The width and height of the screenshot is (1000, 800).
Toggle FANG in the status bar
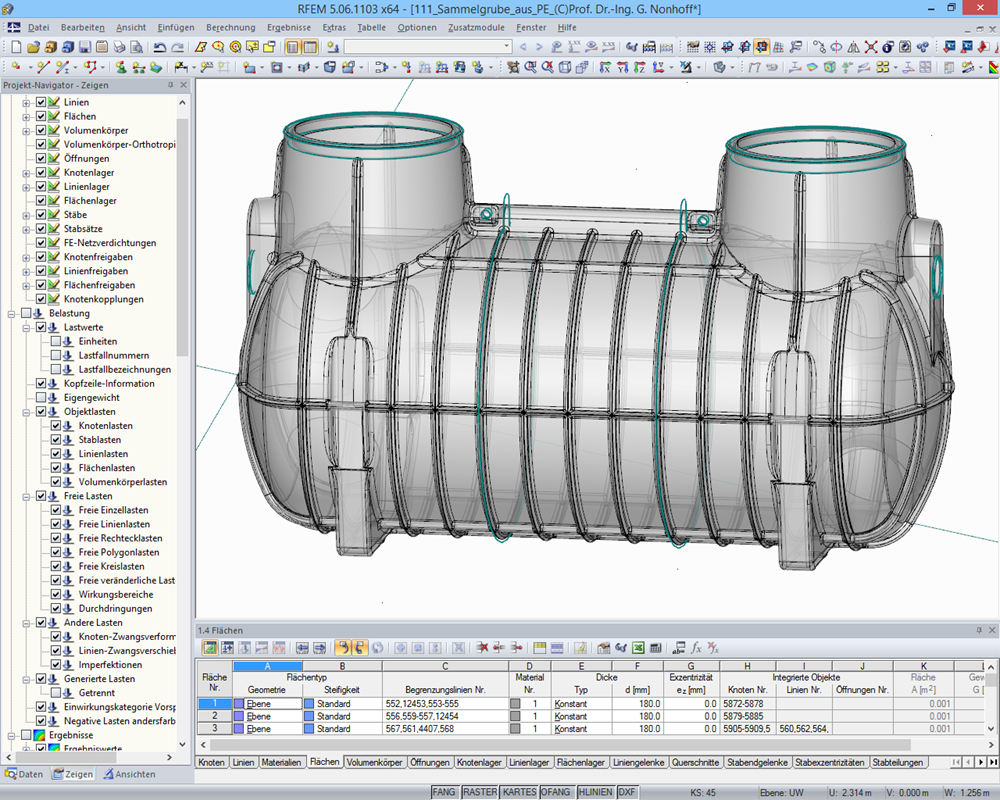[444, 792]
